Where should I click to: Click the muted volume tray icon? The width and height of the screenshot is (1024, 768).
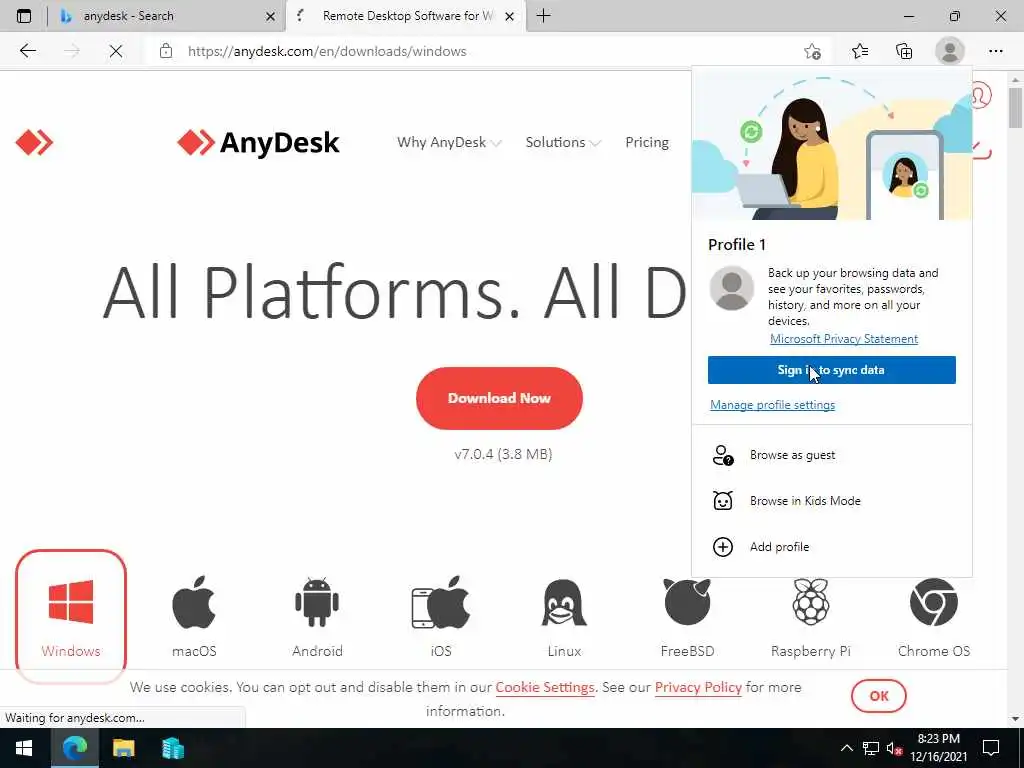[x=894, y=748]
